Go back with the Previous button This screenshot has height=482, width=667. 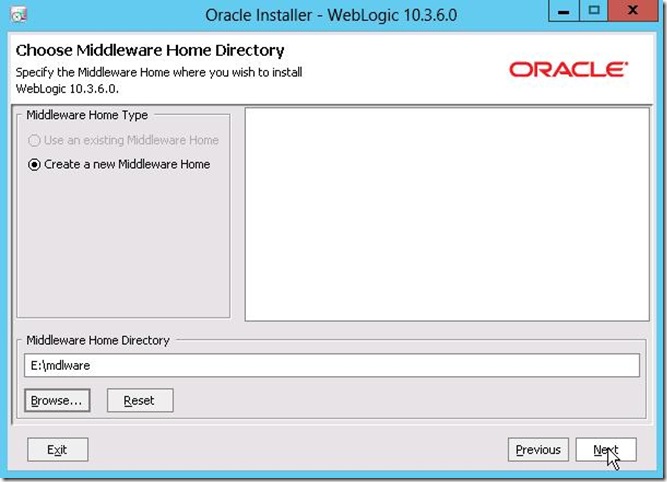pyautogui.click(x=538, y=450)
